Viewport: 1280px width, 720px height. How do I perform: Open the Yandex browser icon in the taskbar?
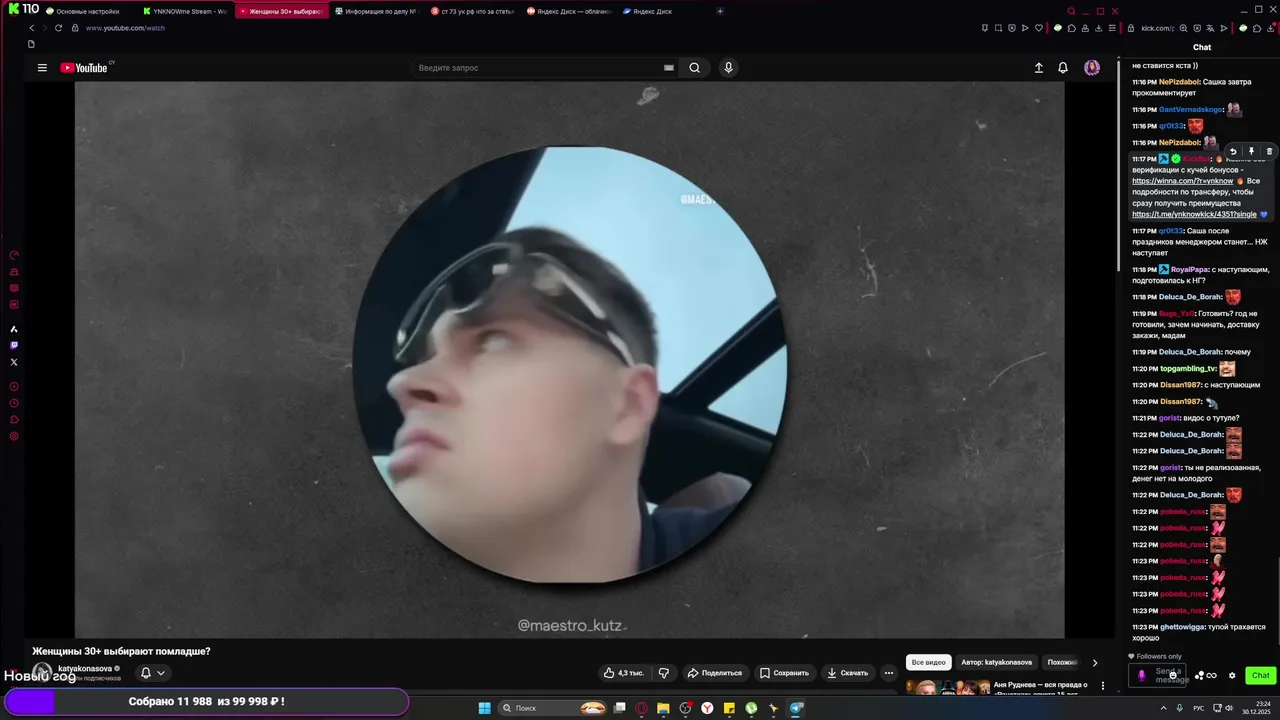click(707, 708)
